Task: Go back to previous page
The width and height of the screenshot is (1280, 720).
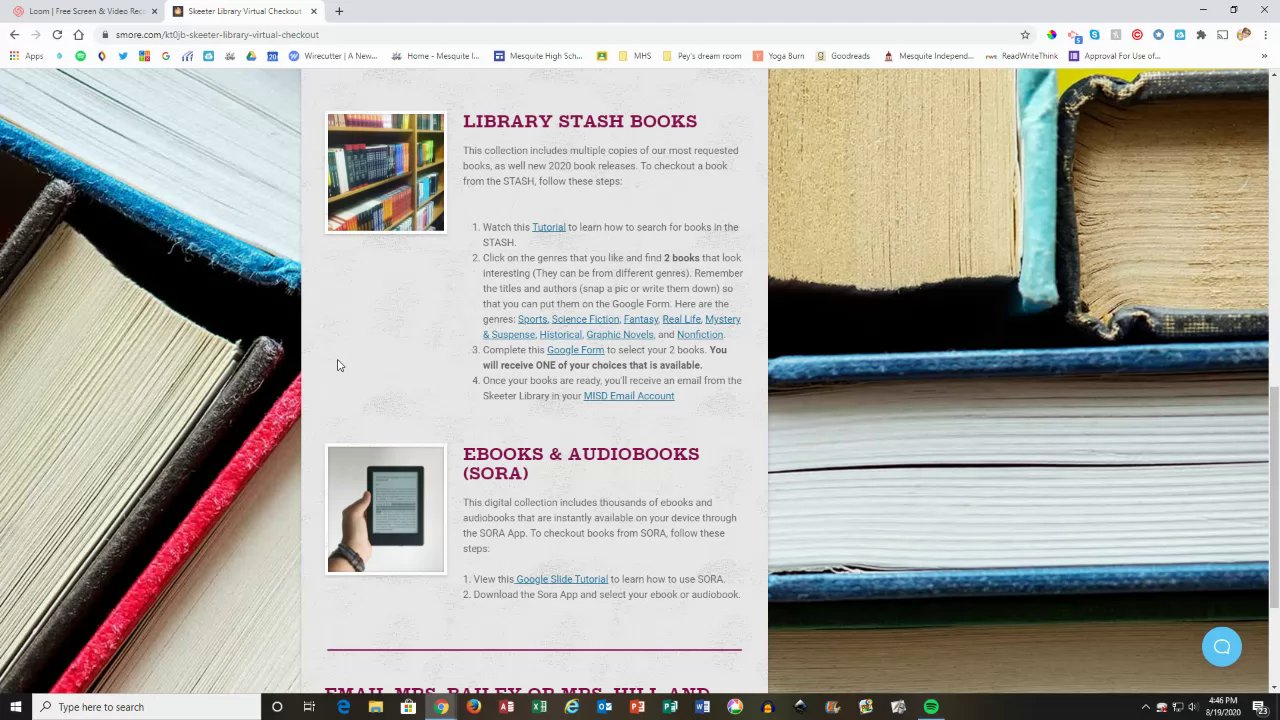Action: [14, 34]
